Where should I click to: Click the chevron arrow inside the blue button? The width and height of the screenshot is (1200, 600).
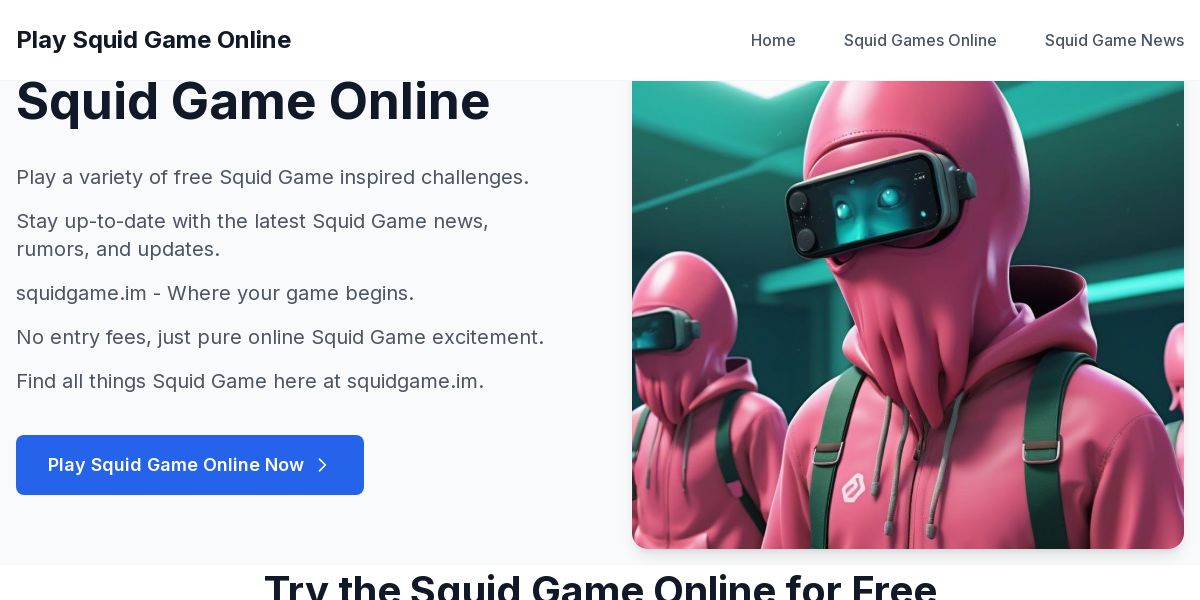[x=322, y=465]
